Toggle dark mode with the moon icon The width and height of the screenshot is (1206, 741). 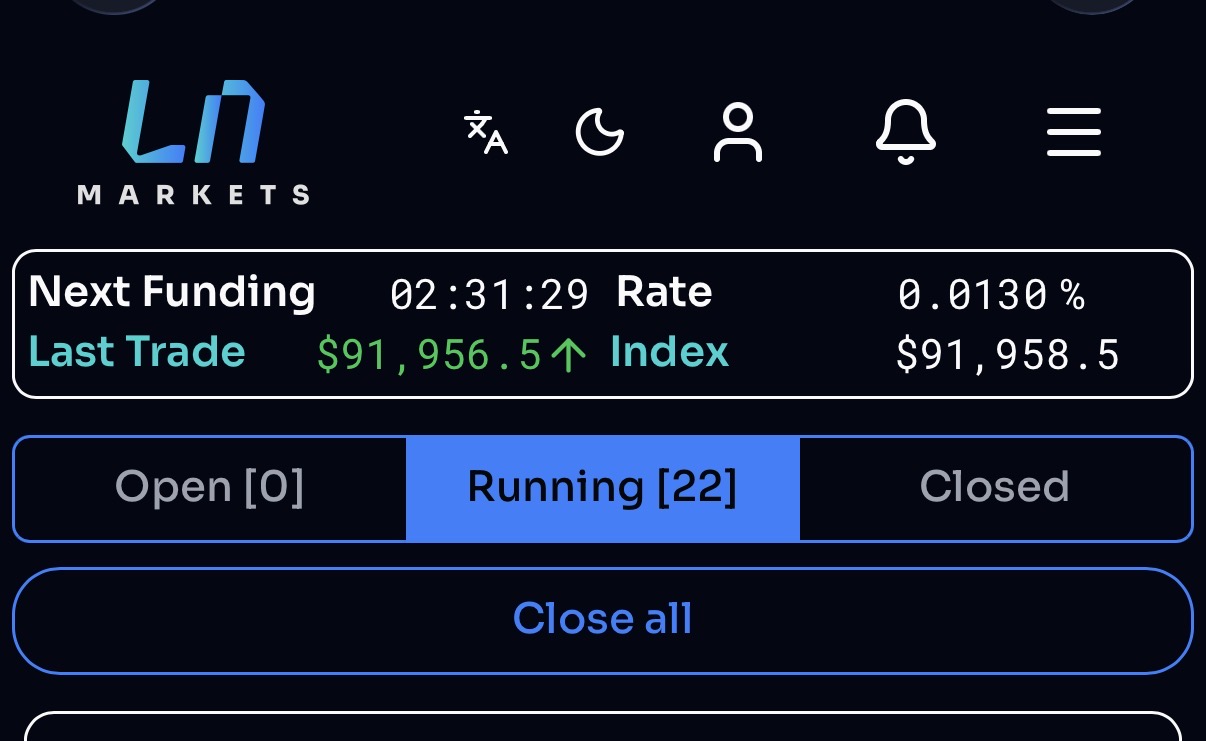[600, 133]
